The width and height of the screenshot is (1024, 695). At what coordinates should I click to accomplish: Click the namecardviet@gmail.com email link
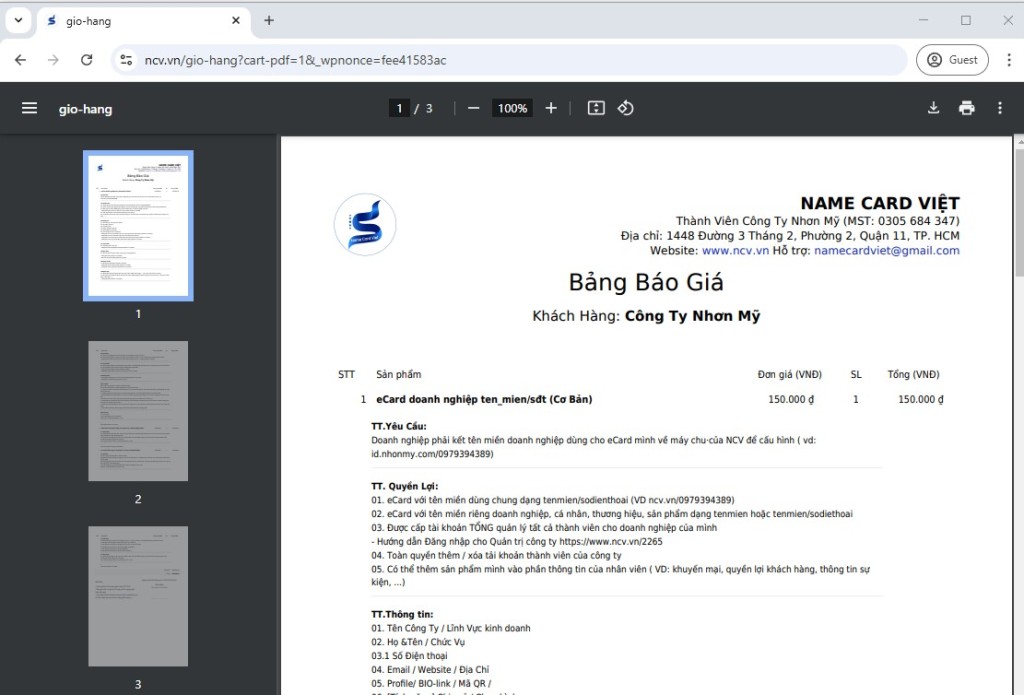point(886,251)
